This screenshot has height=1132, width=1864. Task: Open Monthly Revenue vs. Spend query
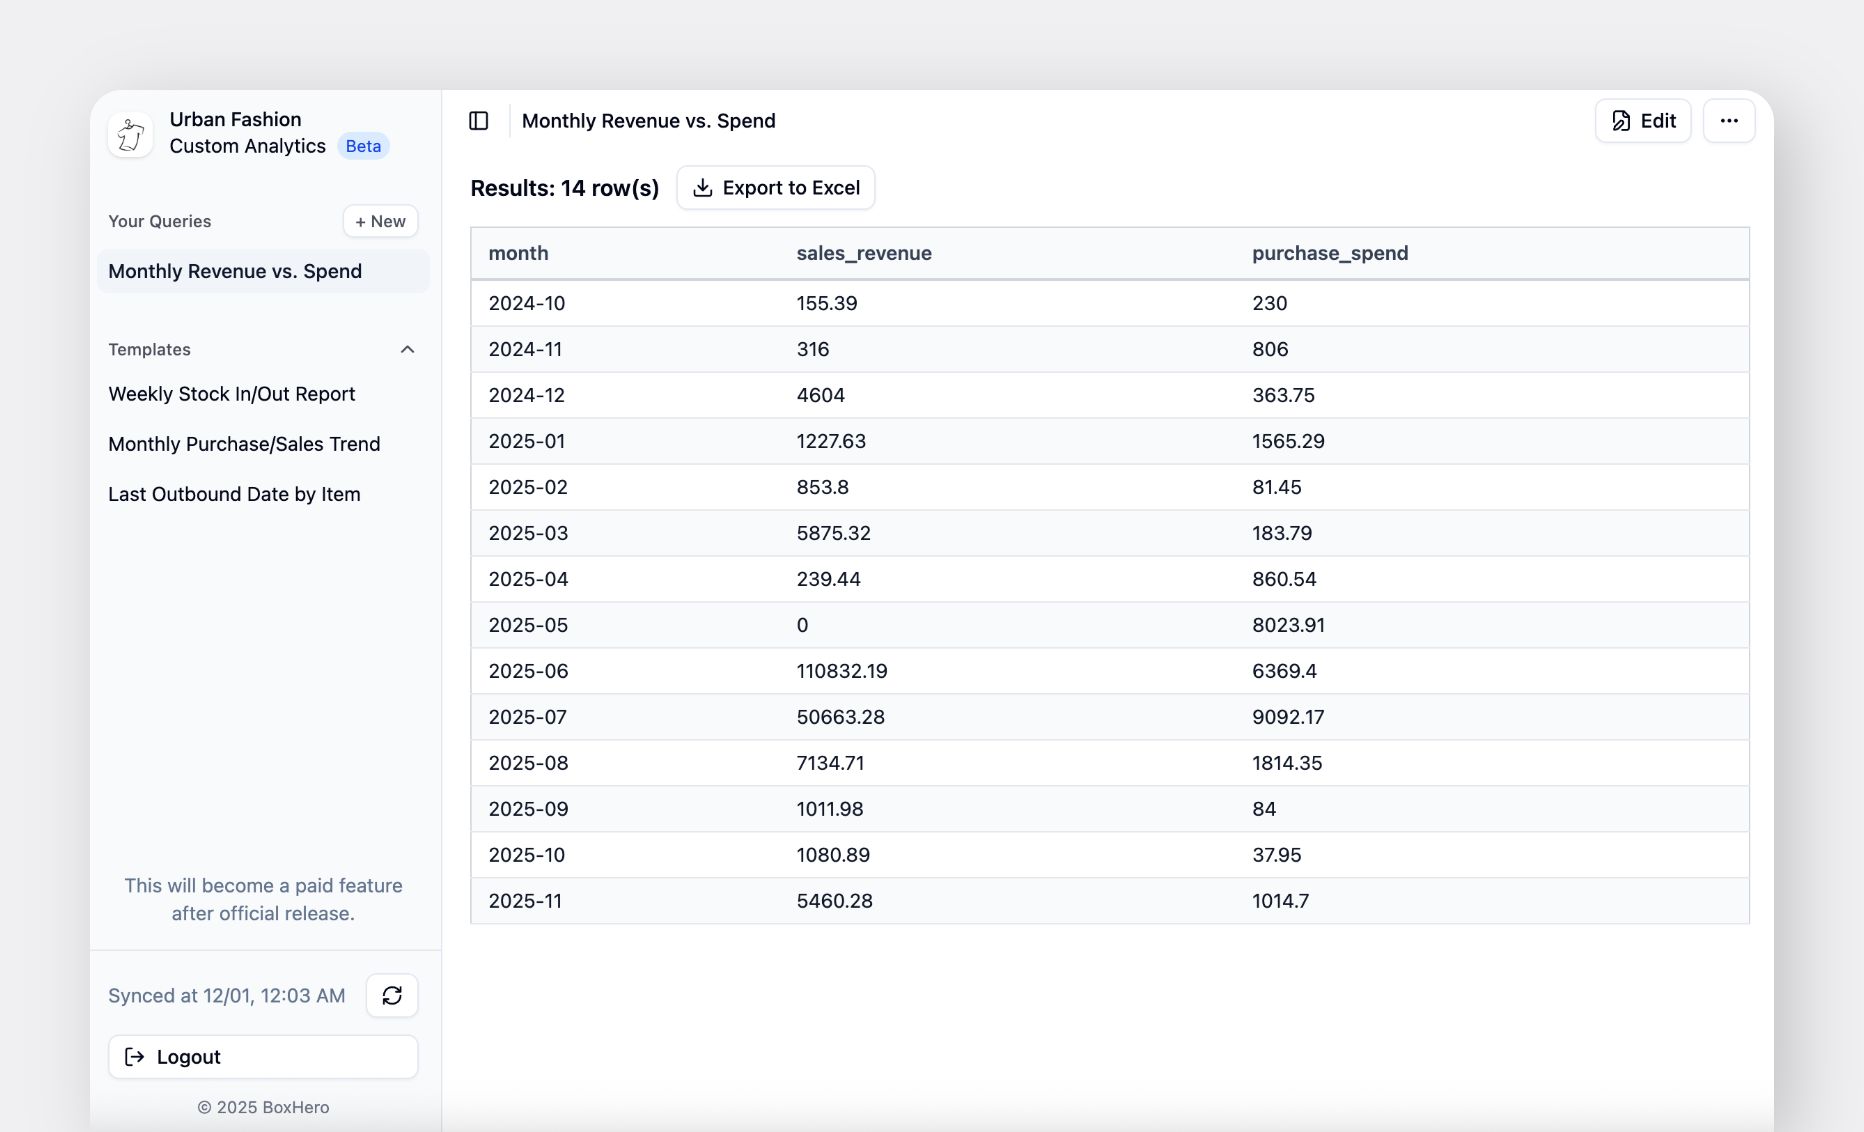tap(235, 271)
